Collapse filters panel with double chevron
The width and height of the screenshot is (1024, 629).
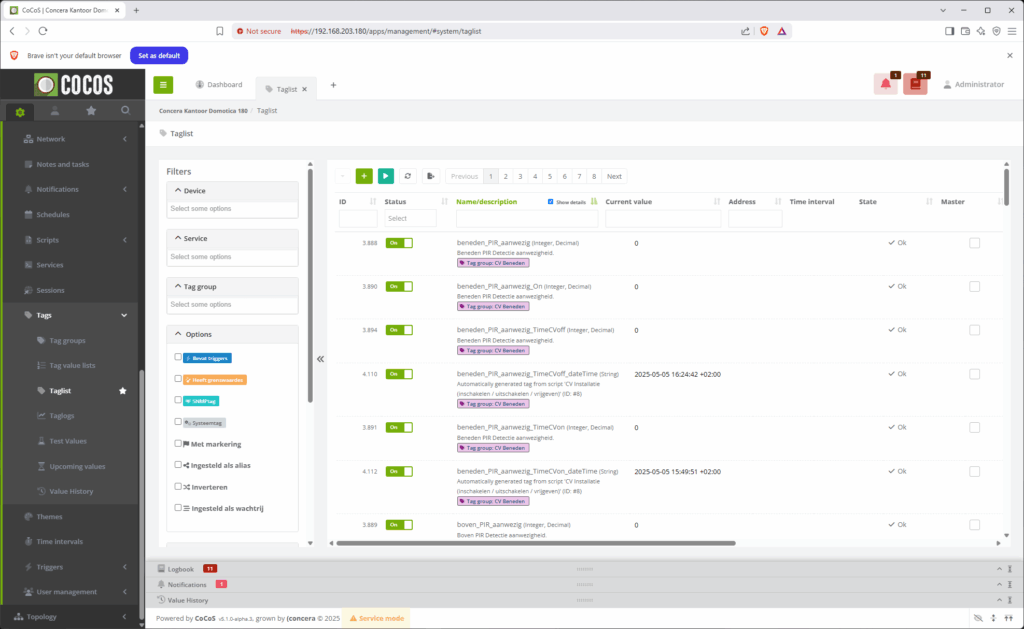click(x=320, y=359)
